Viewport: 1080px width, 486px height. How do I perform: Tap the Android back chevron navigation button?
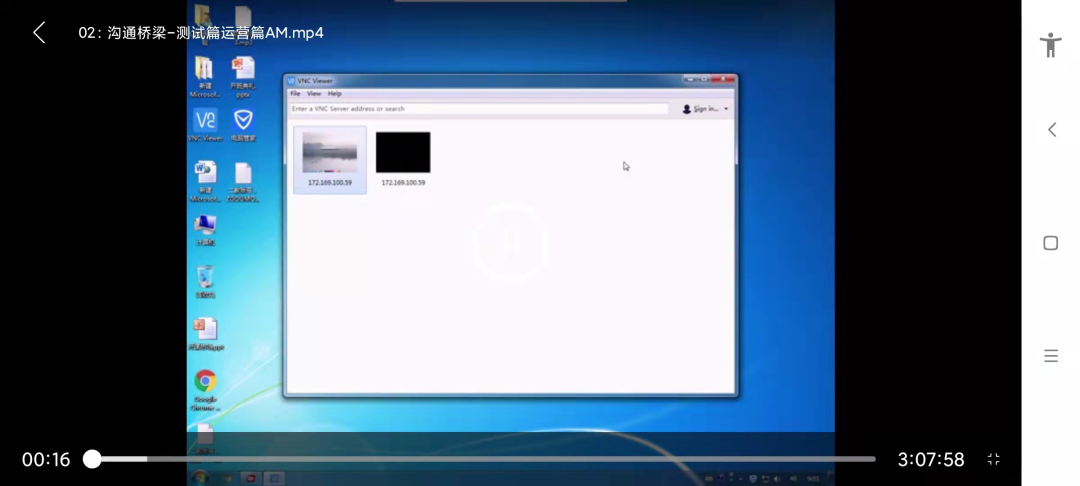pyautogui.click(x=1051, y=129)
